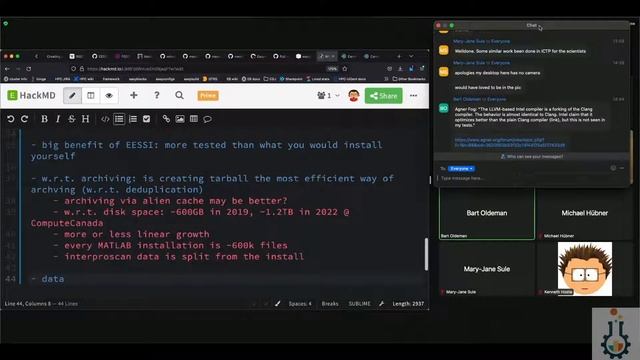Click wrench preferences icon in status bar
The height and width of the screenshot is (360, 640).
(x=381, y=304)
